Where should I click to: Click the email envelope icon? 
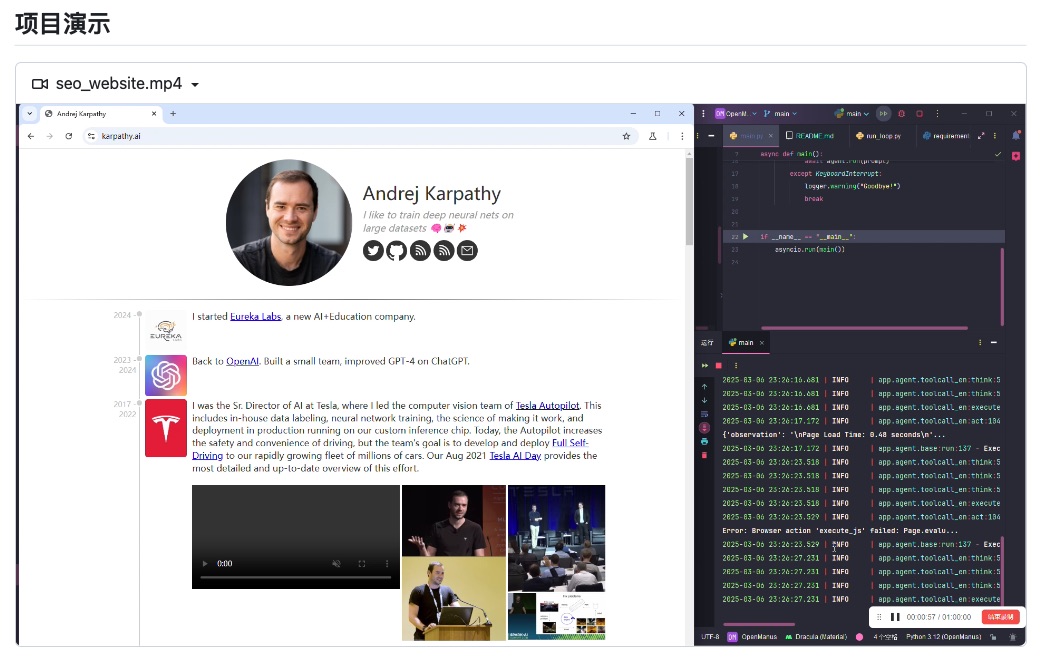(467, 251)
